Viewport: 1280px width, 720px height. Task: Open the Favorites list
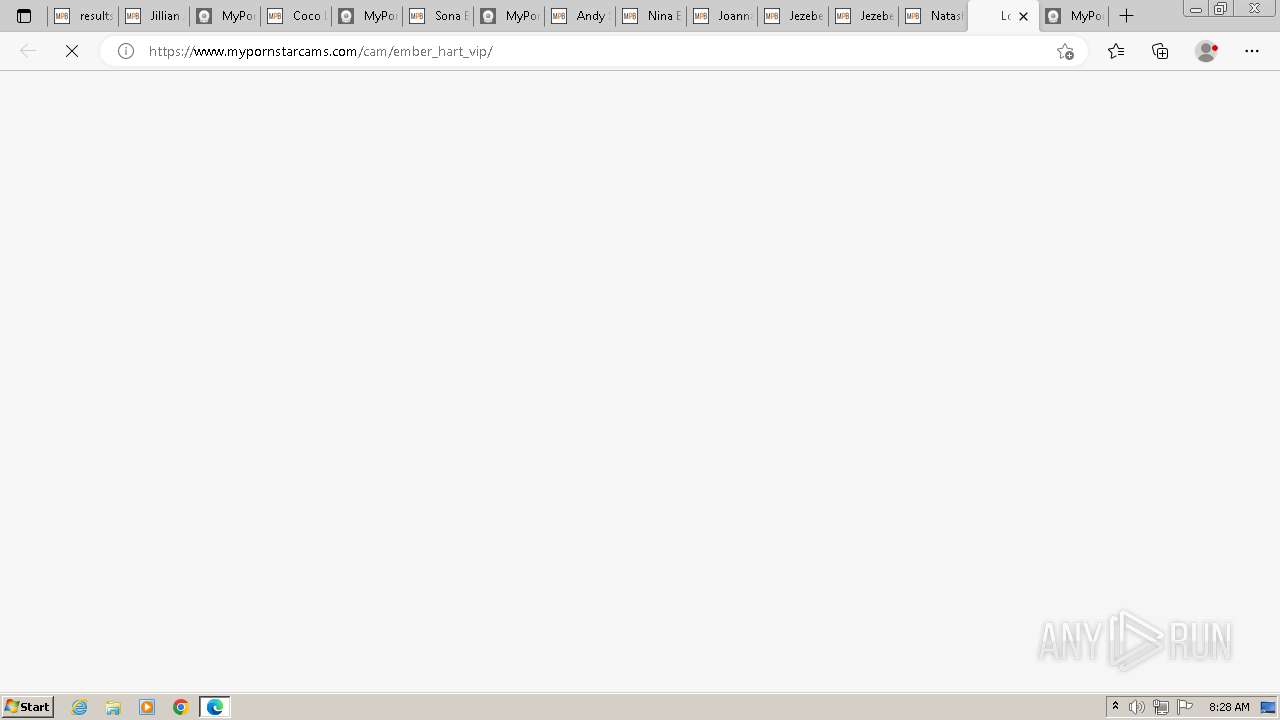[x=1116, y=51]
